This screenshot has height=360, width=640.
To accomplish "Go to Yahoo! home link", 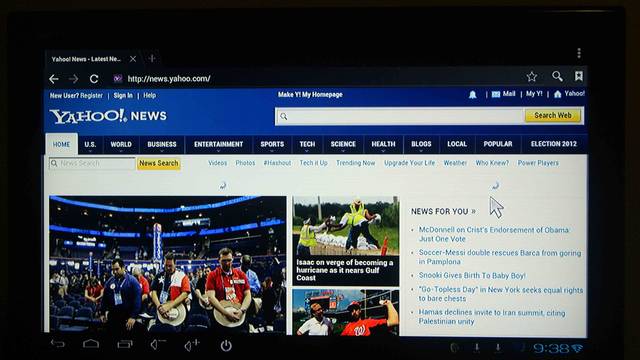I will 569,94.
